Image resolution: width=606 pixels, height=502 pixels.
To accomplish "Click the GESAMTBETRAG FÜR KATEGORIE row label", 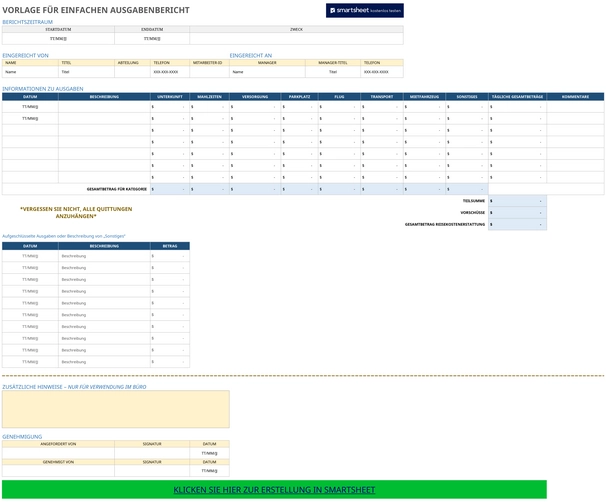I will pyautogui.click(x=117, y=189).
